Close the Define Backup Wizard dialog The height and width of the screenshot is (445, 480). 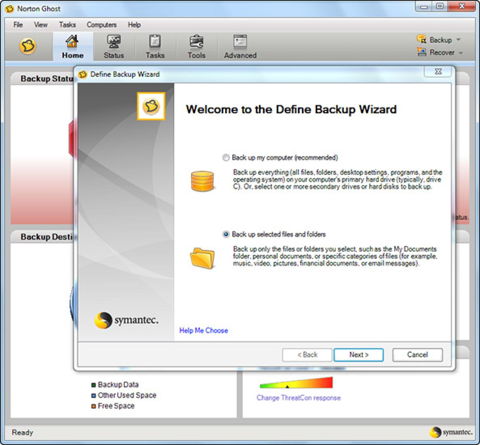(438, 71)
